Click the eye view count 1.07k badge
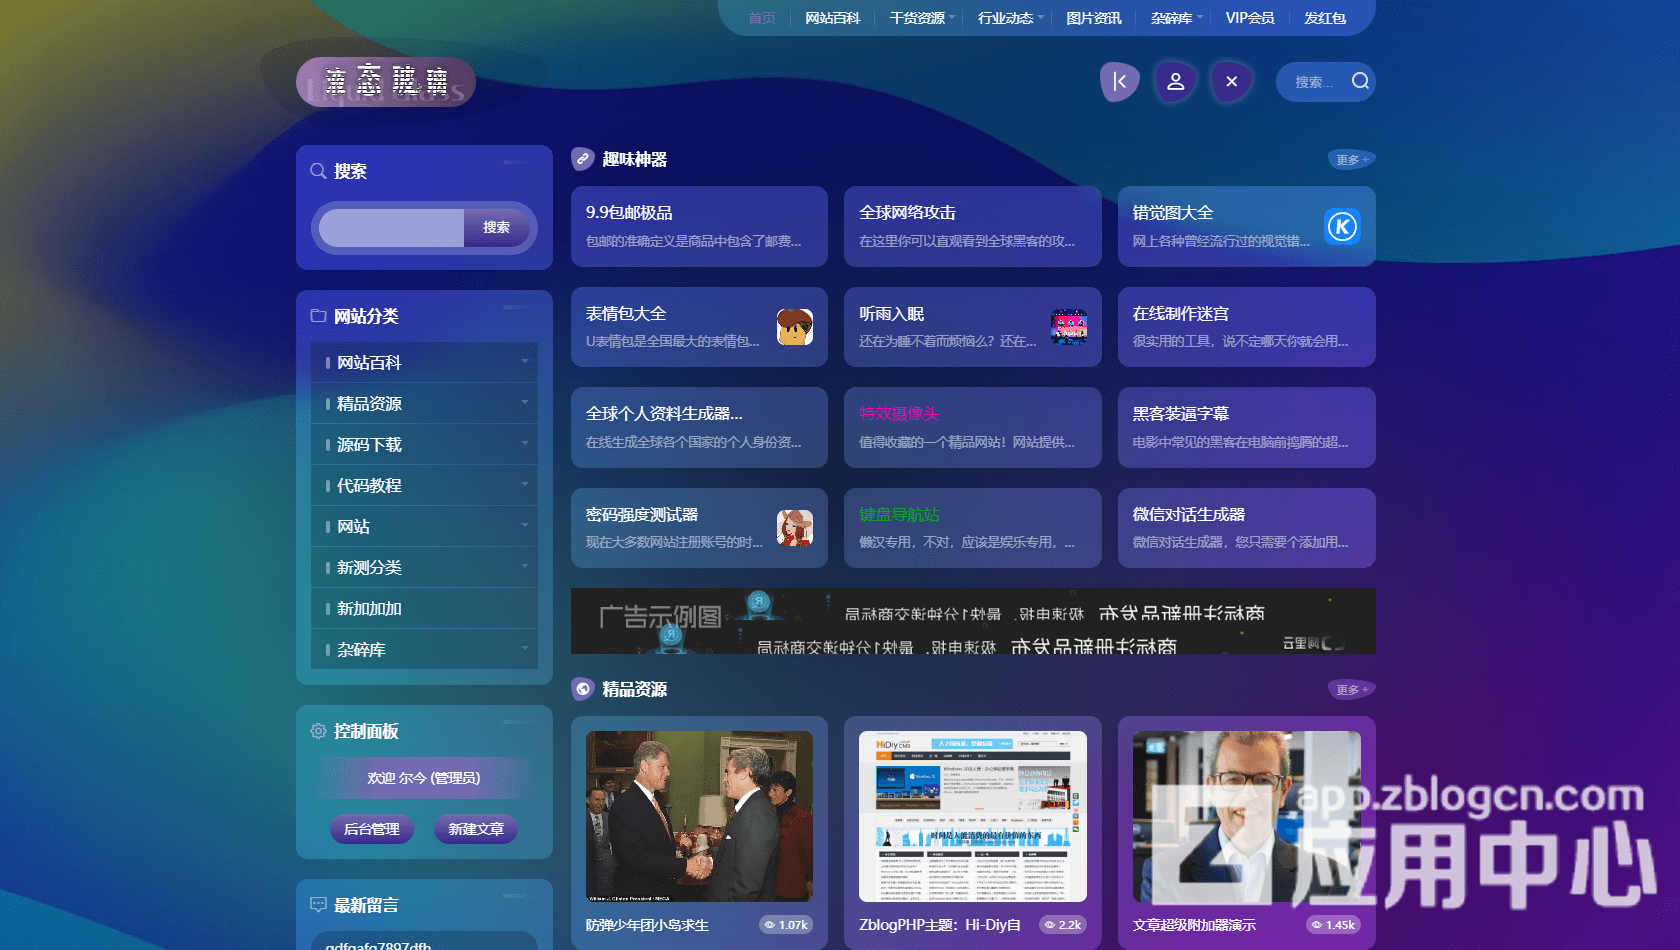 pos(785,925)
